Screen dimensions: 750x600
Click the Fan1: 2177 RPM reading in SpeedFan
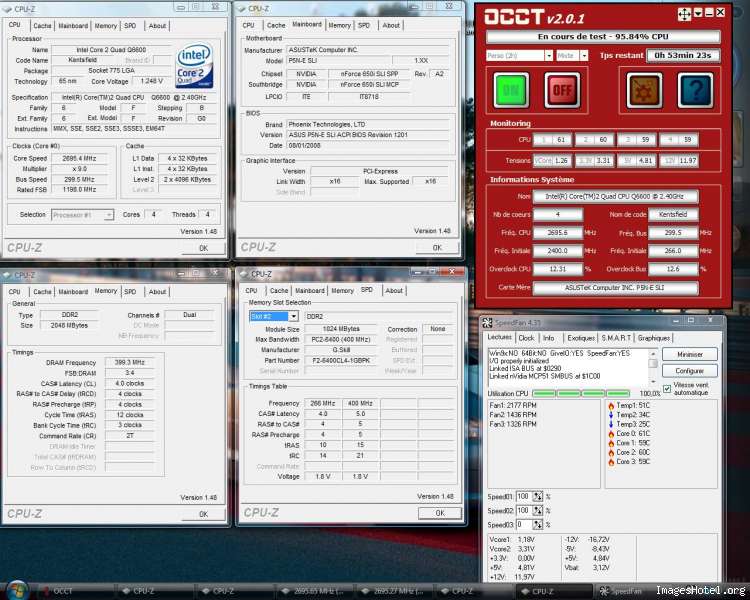(x=513, y=406)
